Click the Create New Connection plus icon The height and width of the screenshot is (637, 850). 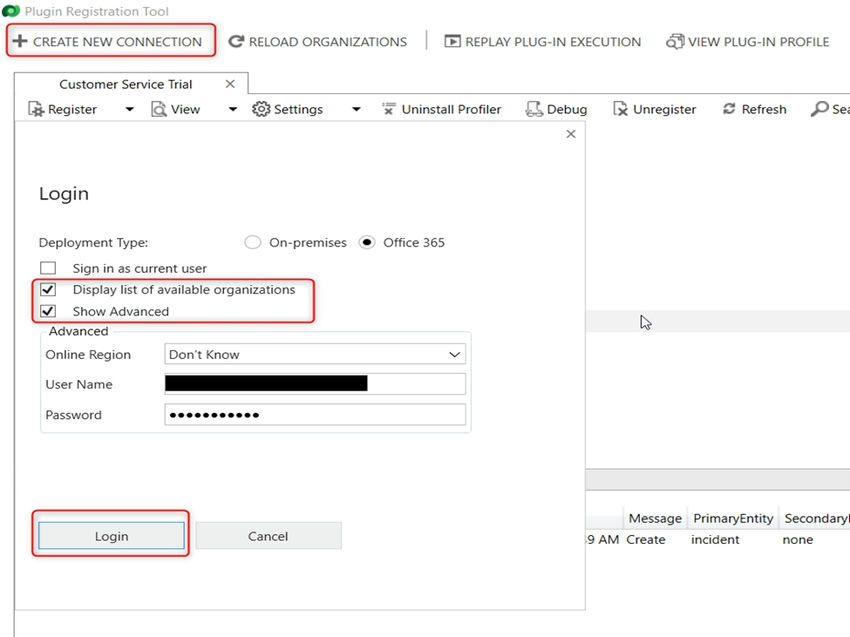[x=20, y=41]
